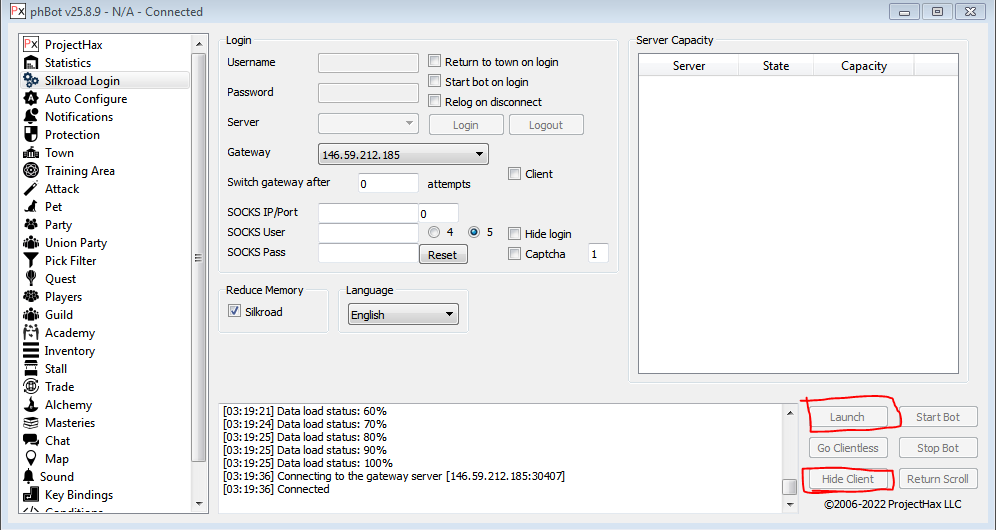Click the Statistics icon in sidebar
This screenshot has height=530, width=1004.
(x=31, y=63)
